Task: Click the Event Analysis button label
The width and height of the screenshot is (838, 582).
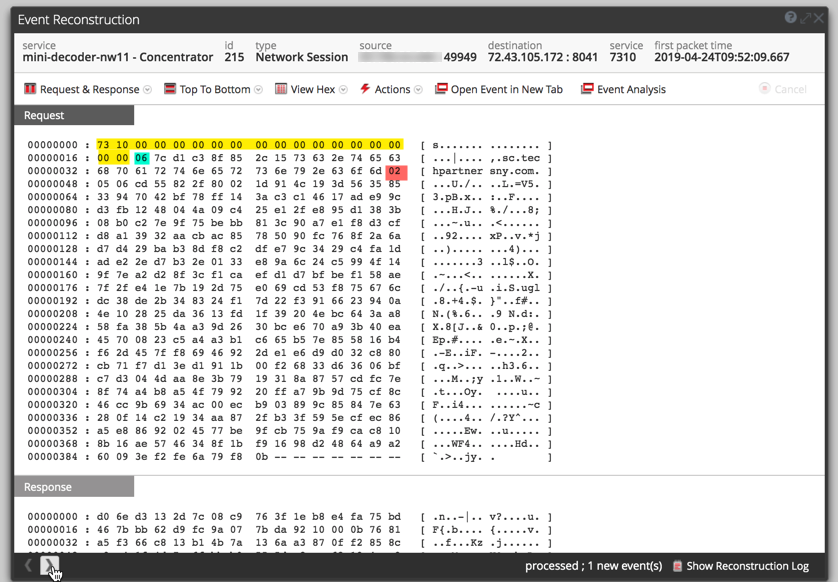Action: coord(631,89)
